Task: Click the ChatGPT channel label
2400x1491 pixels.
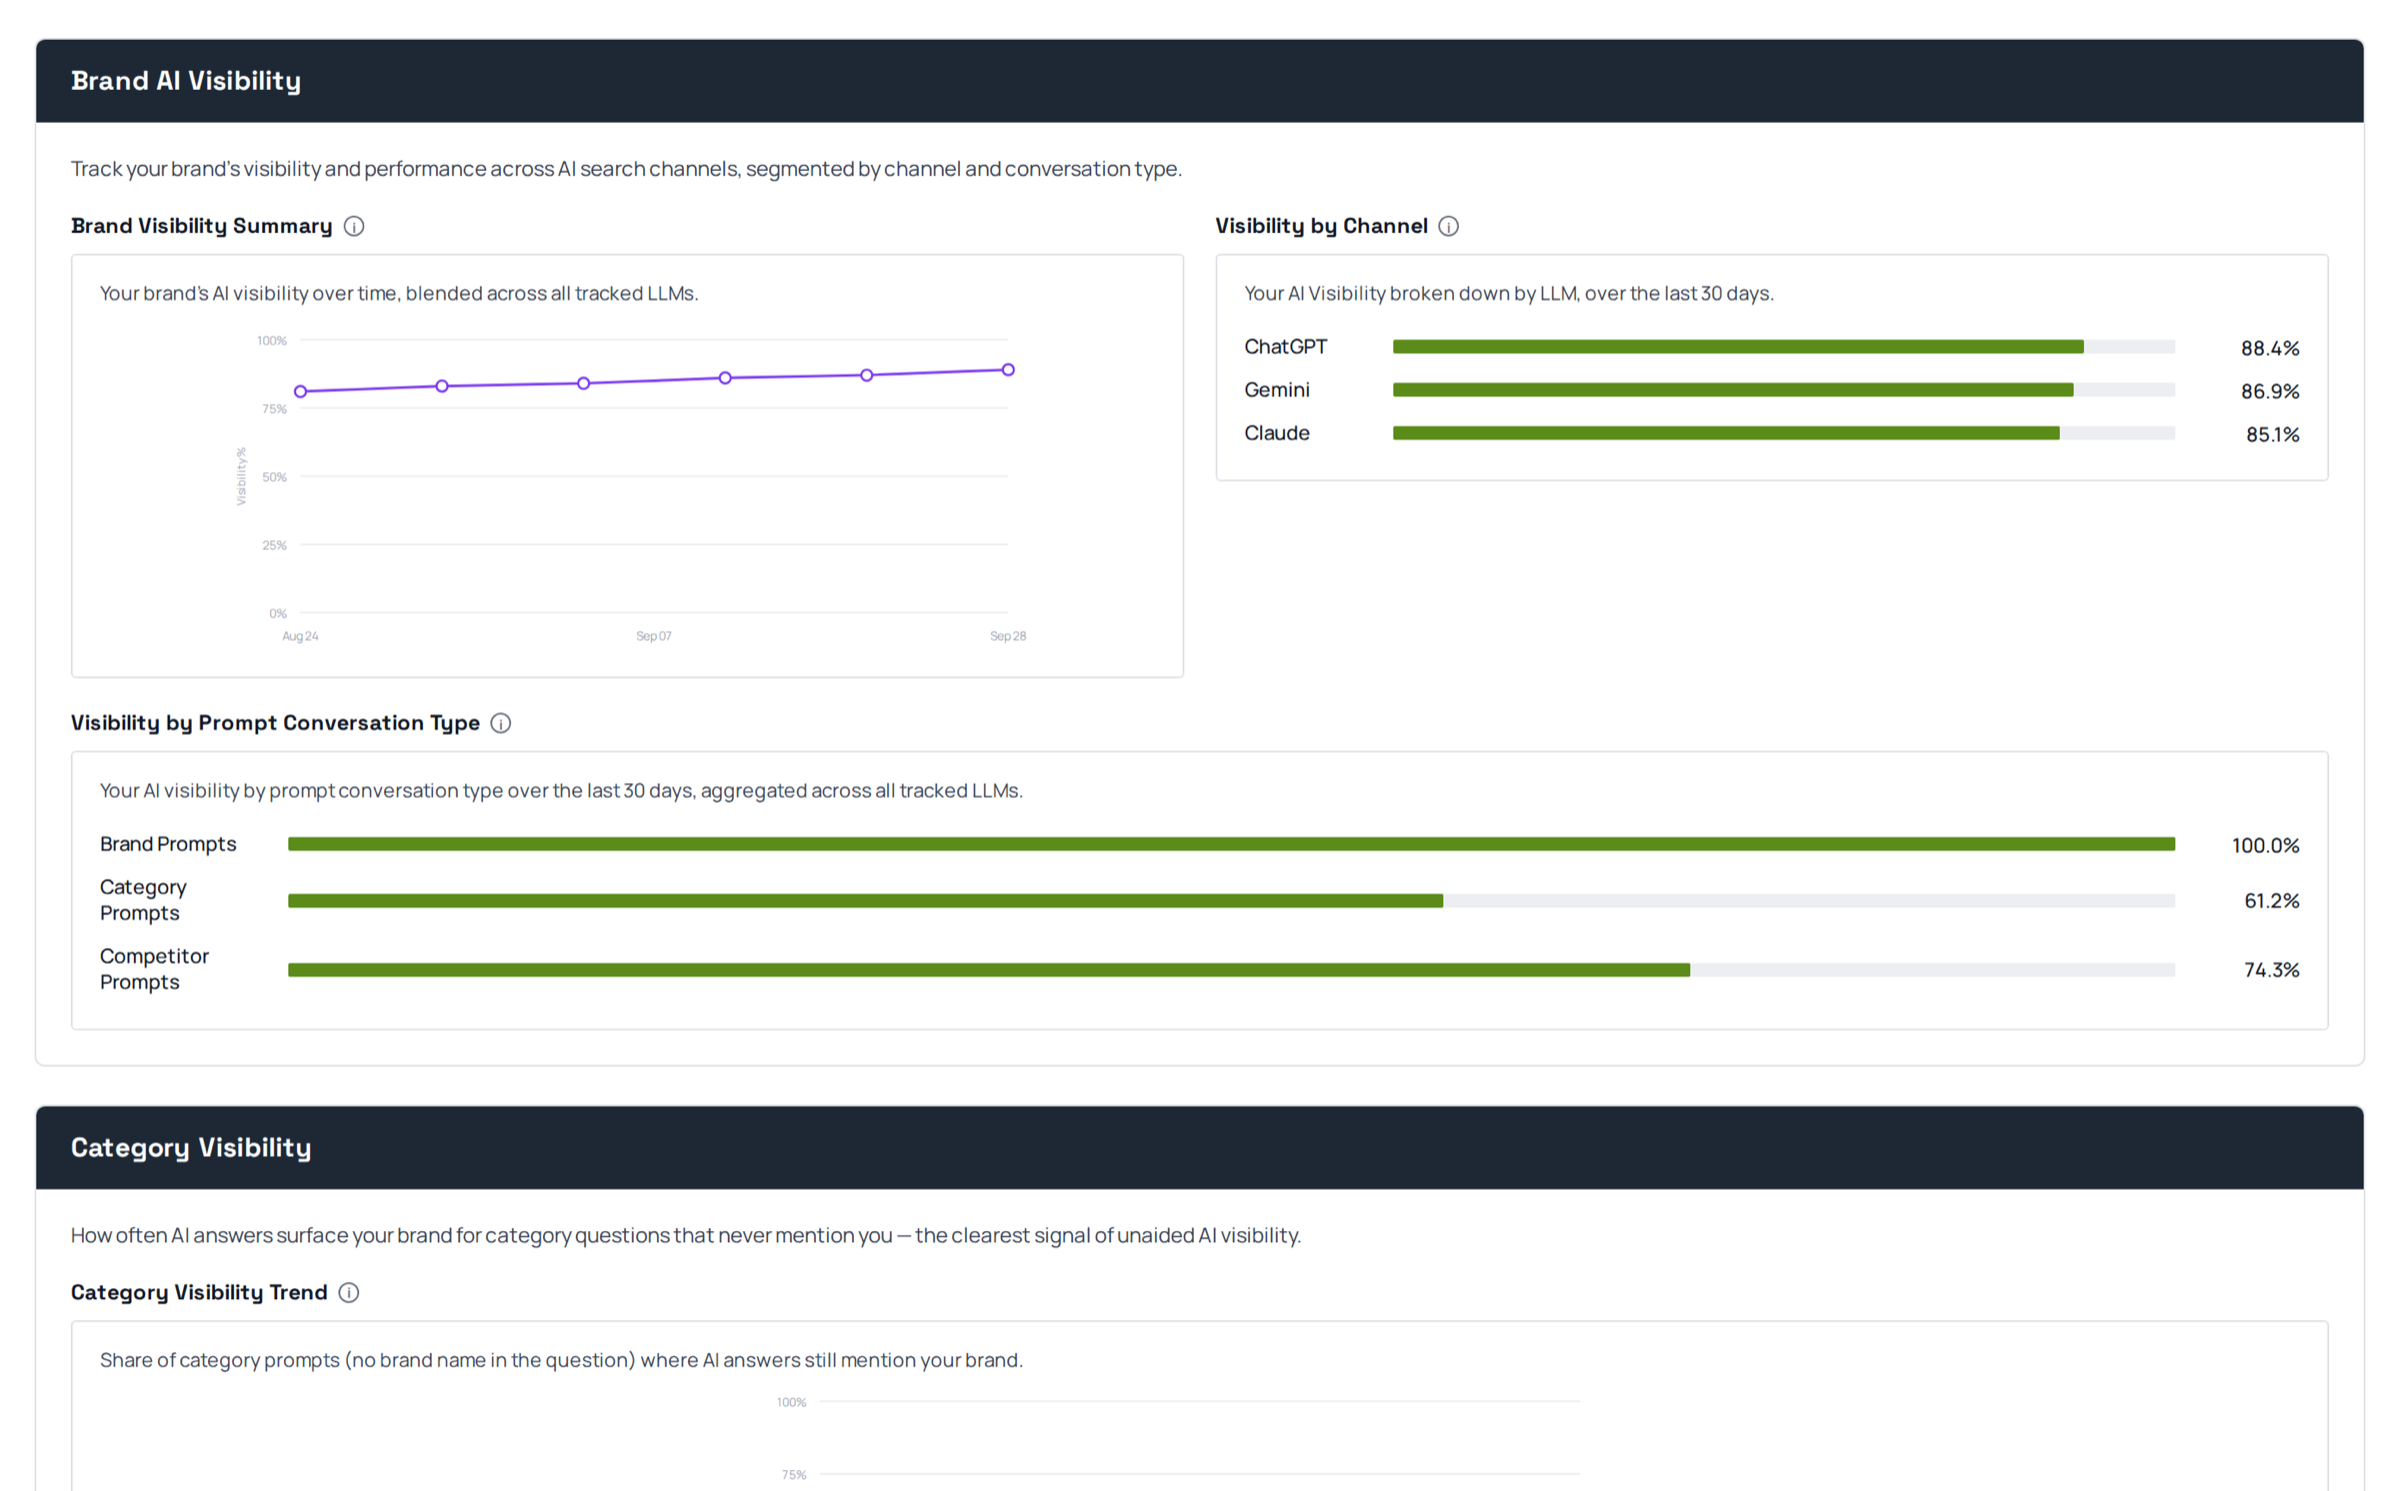Action: pyautogui.click(x=1285, y=347)
